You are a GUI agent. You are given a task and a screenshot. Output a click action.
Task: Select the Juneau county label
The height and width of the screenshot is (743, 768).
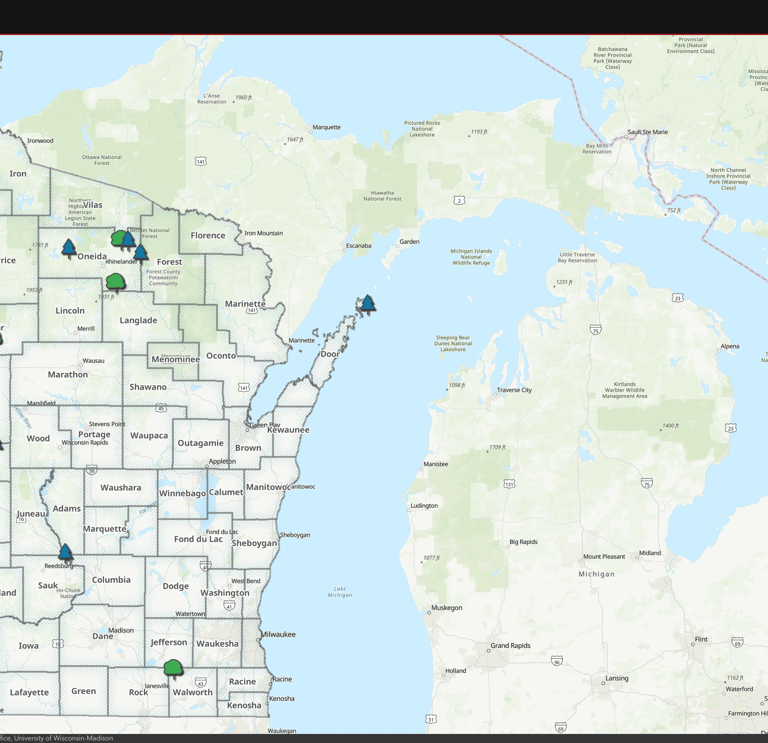pyautogui.click(x=31, y=514)
